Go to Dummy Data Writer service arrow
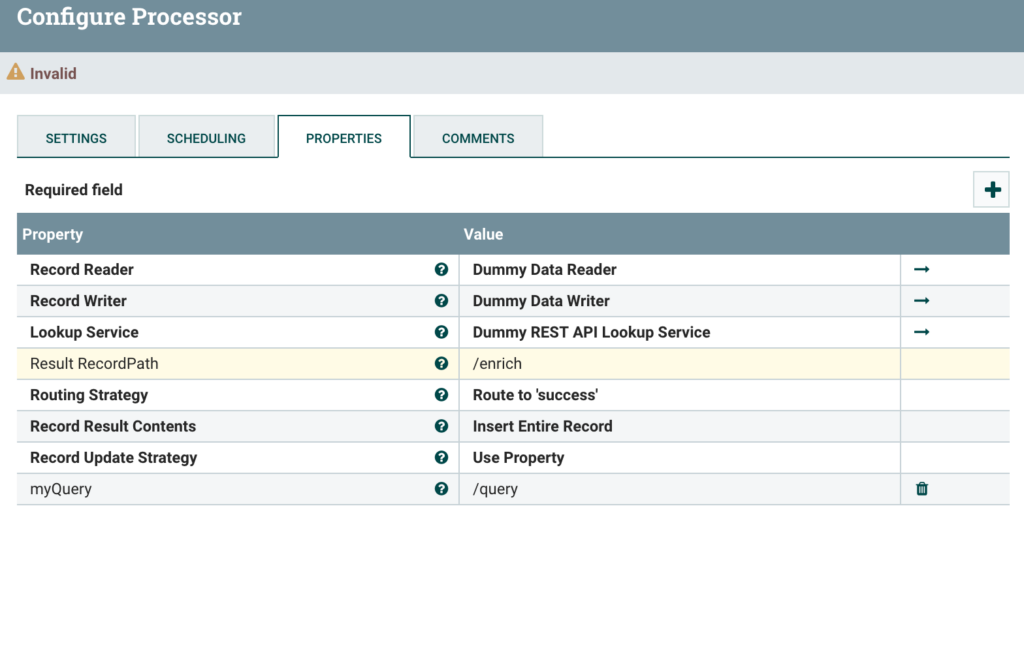 pyautogui.click(x=922, y=301)
